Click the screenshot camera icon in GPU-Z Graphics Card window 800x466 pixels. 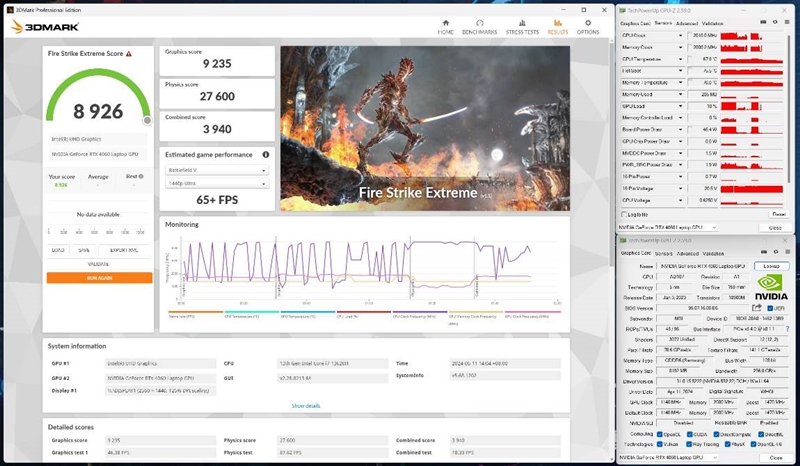tap(764, 252)
